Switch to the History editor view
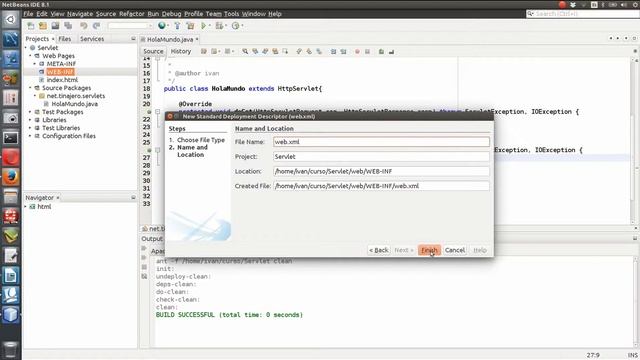 181,51
